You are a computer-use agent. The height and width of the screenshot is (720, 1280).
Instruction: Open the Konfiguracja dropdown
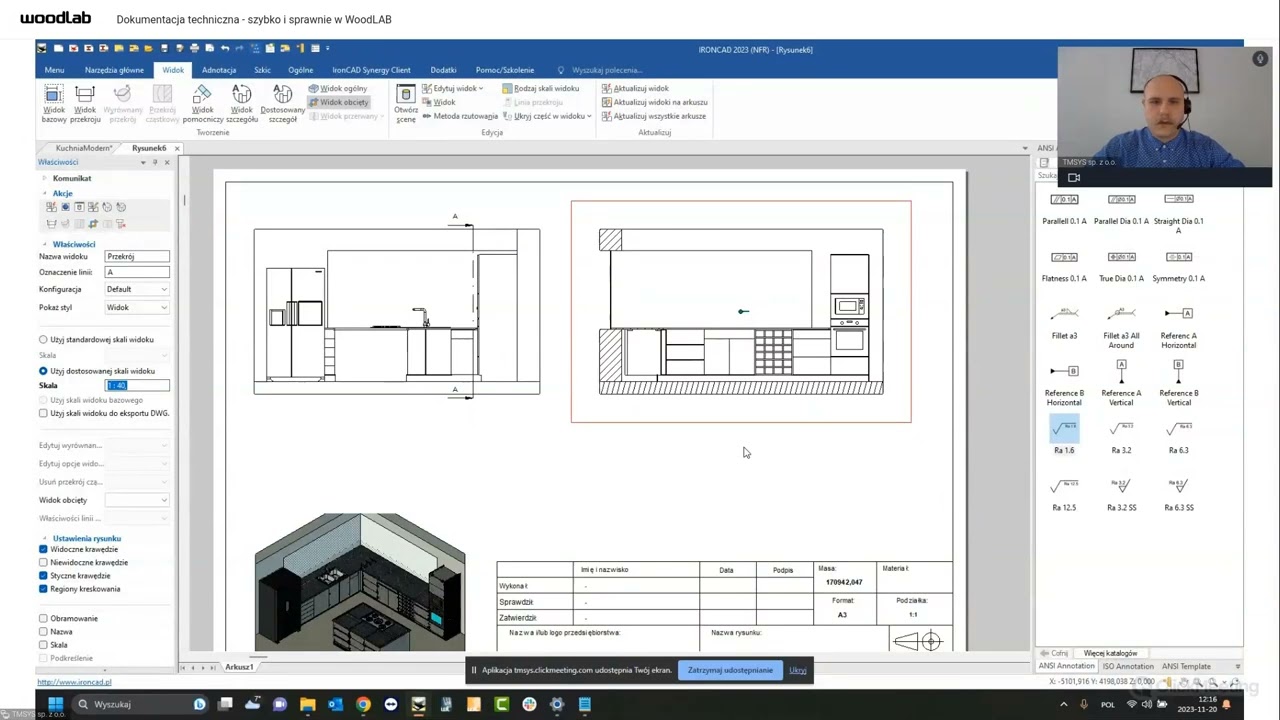point(137,289)
